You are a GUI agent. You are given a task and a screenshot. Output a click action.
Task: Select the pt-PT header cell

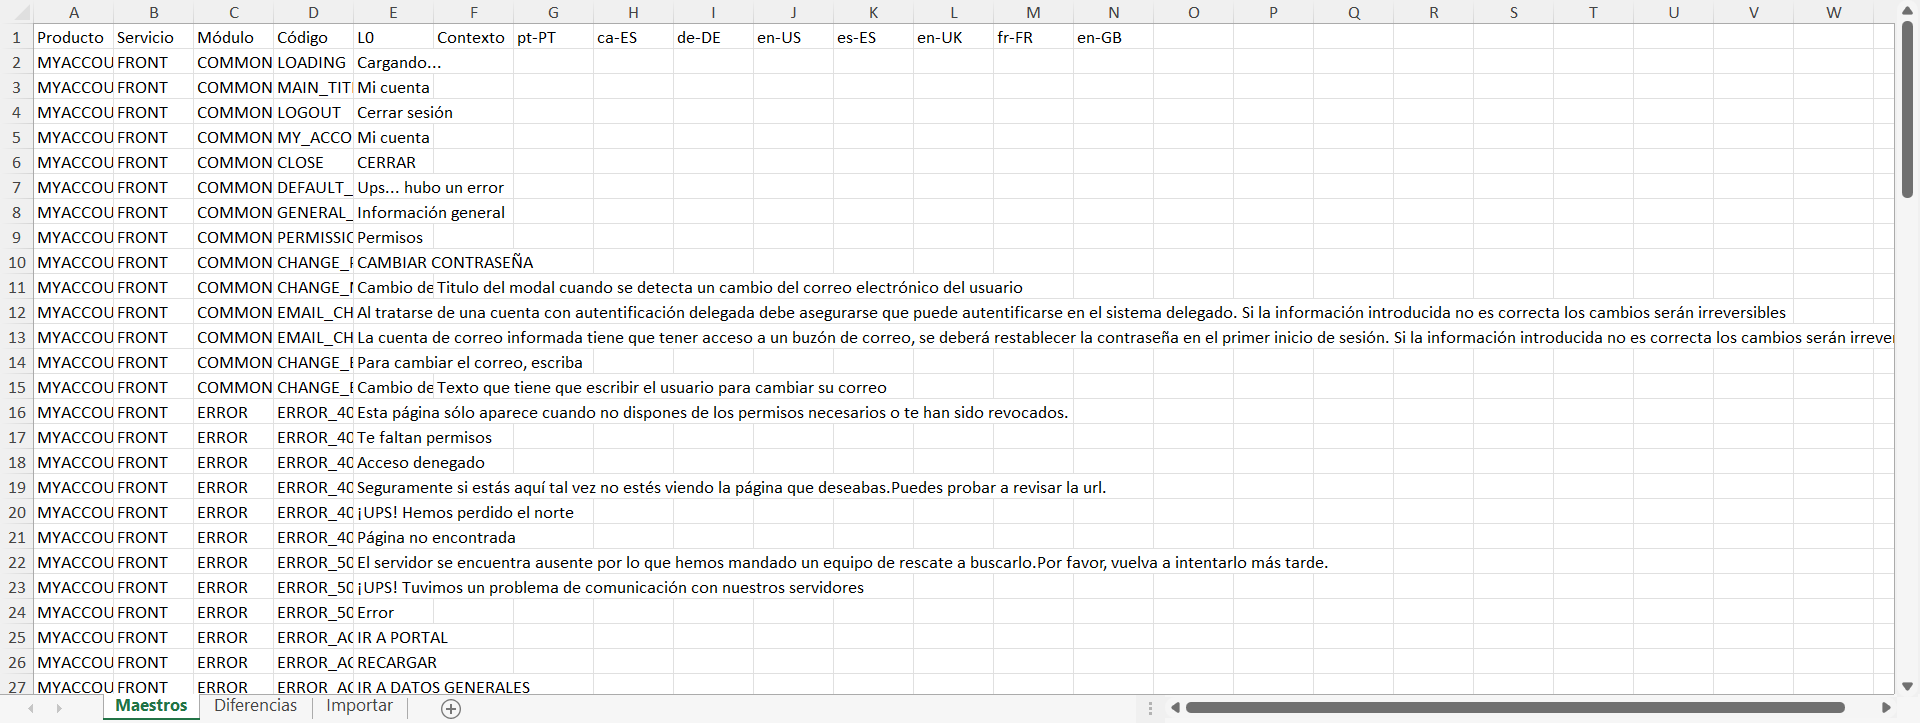click(554, 37)
